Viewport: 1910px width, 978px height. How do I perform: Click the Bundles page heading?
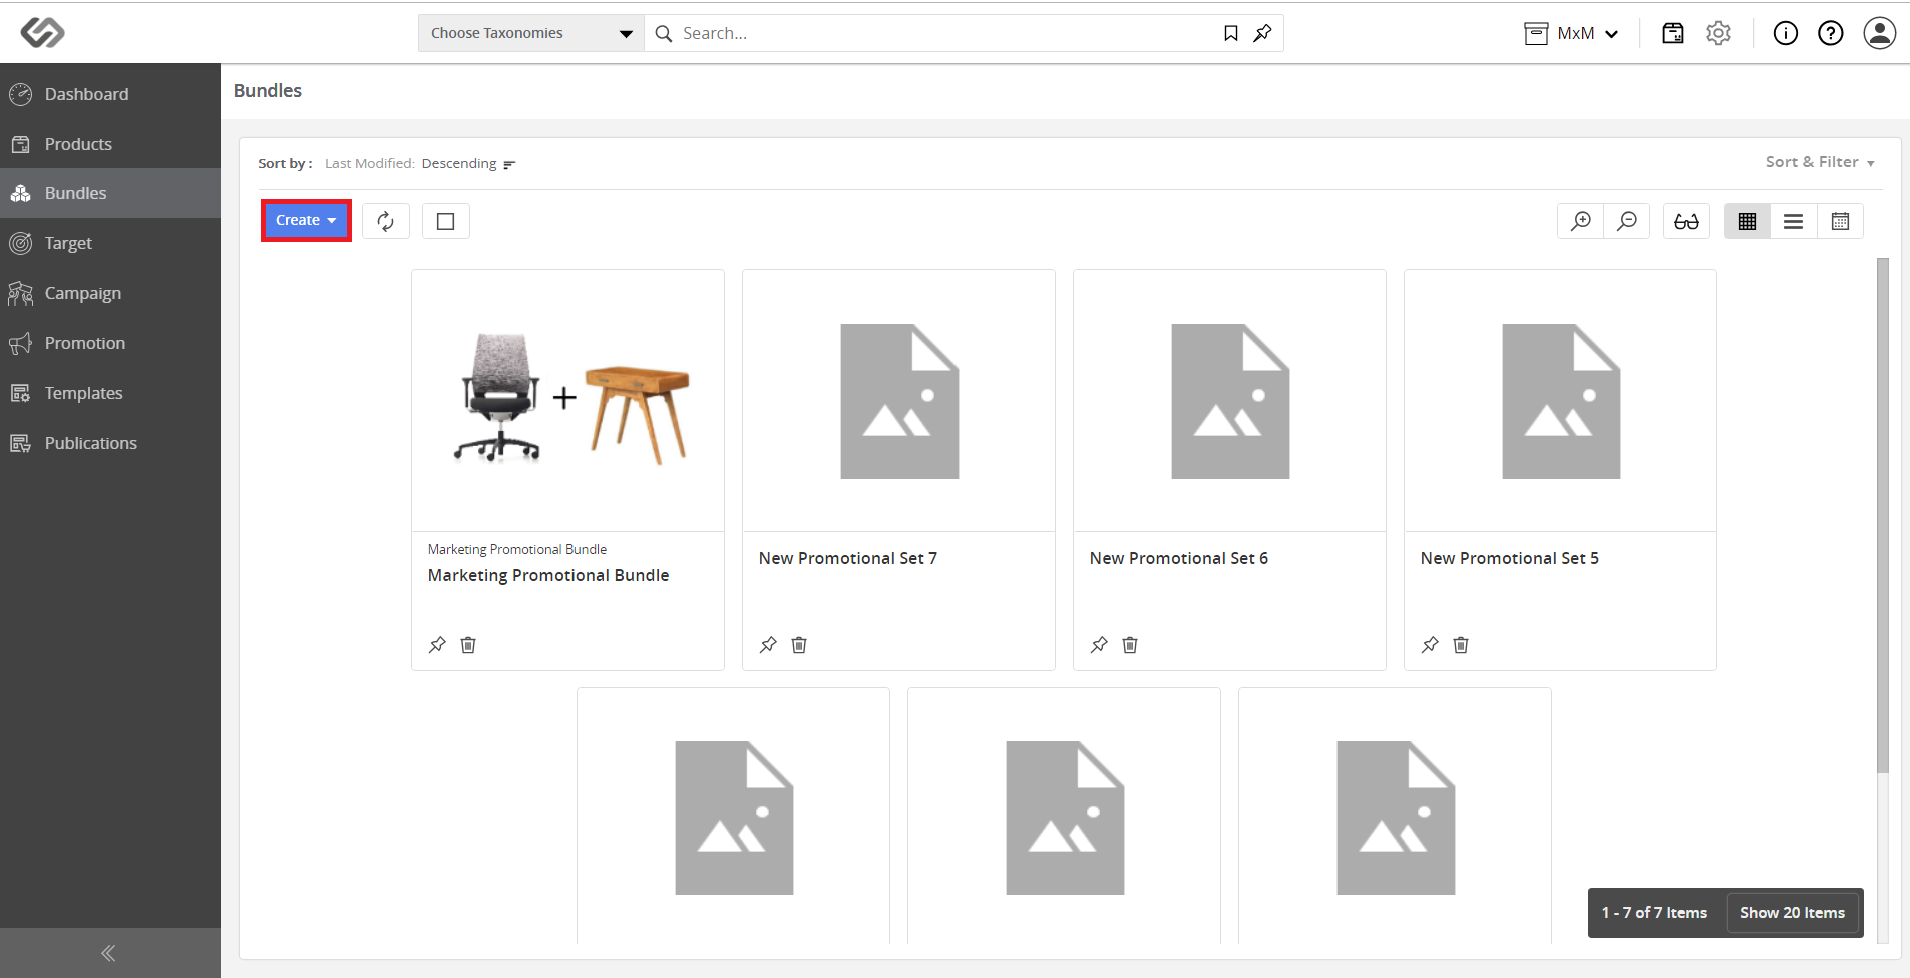coord(268,91)
